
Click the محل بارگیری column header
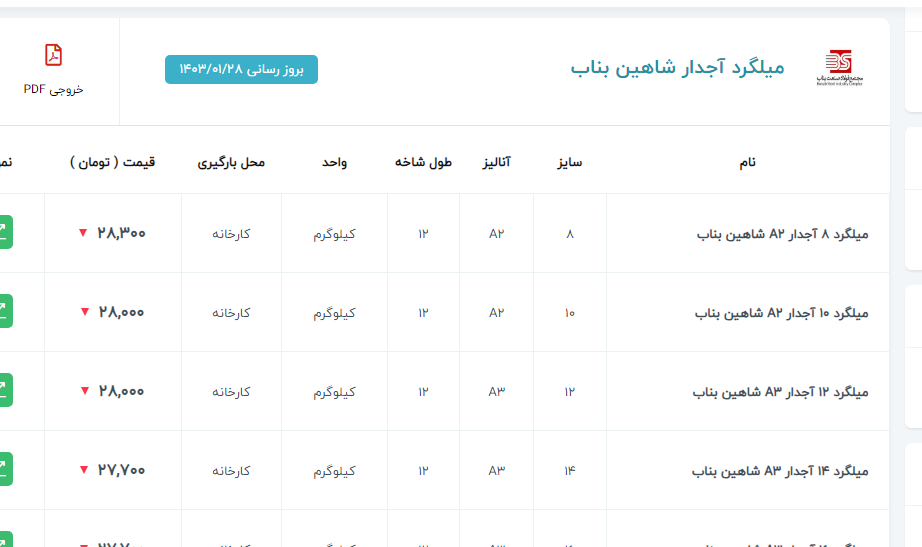click(231, 162)
